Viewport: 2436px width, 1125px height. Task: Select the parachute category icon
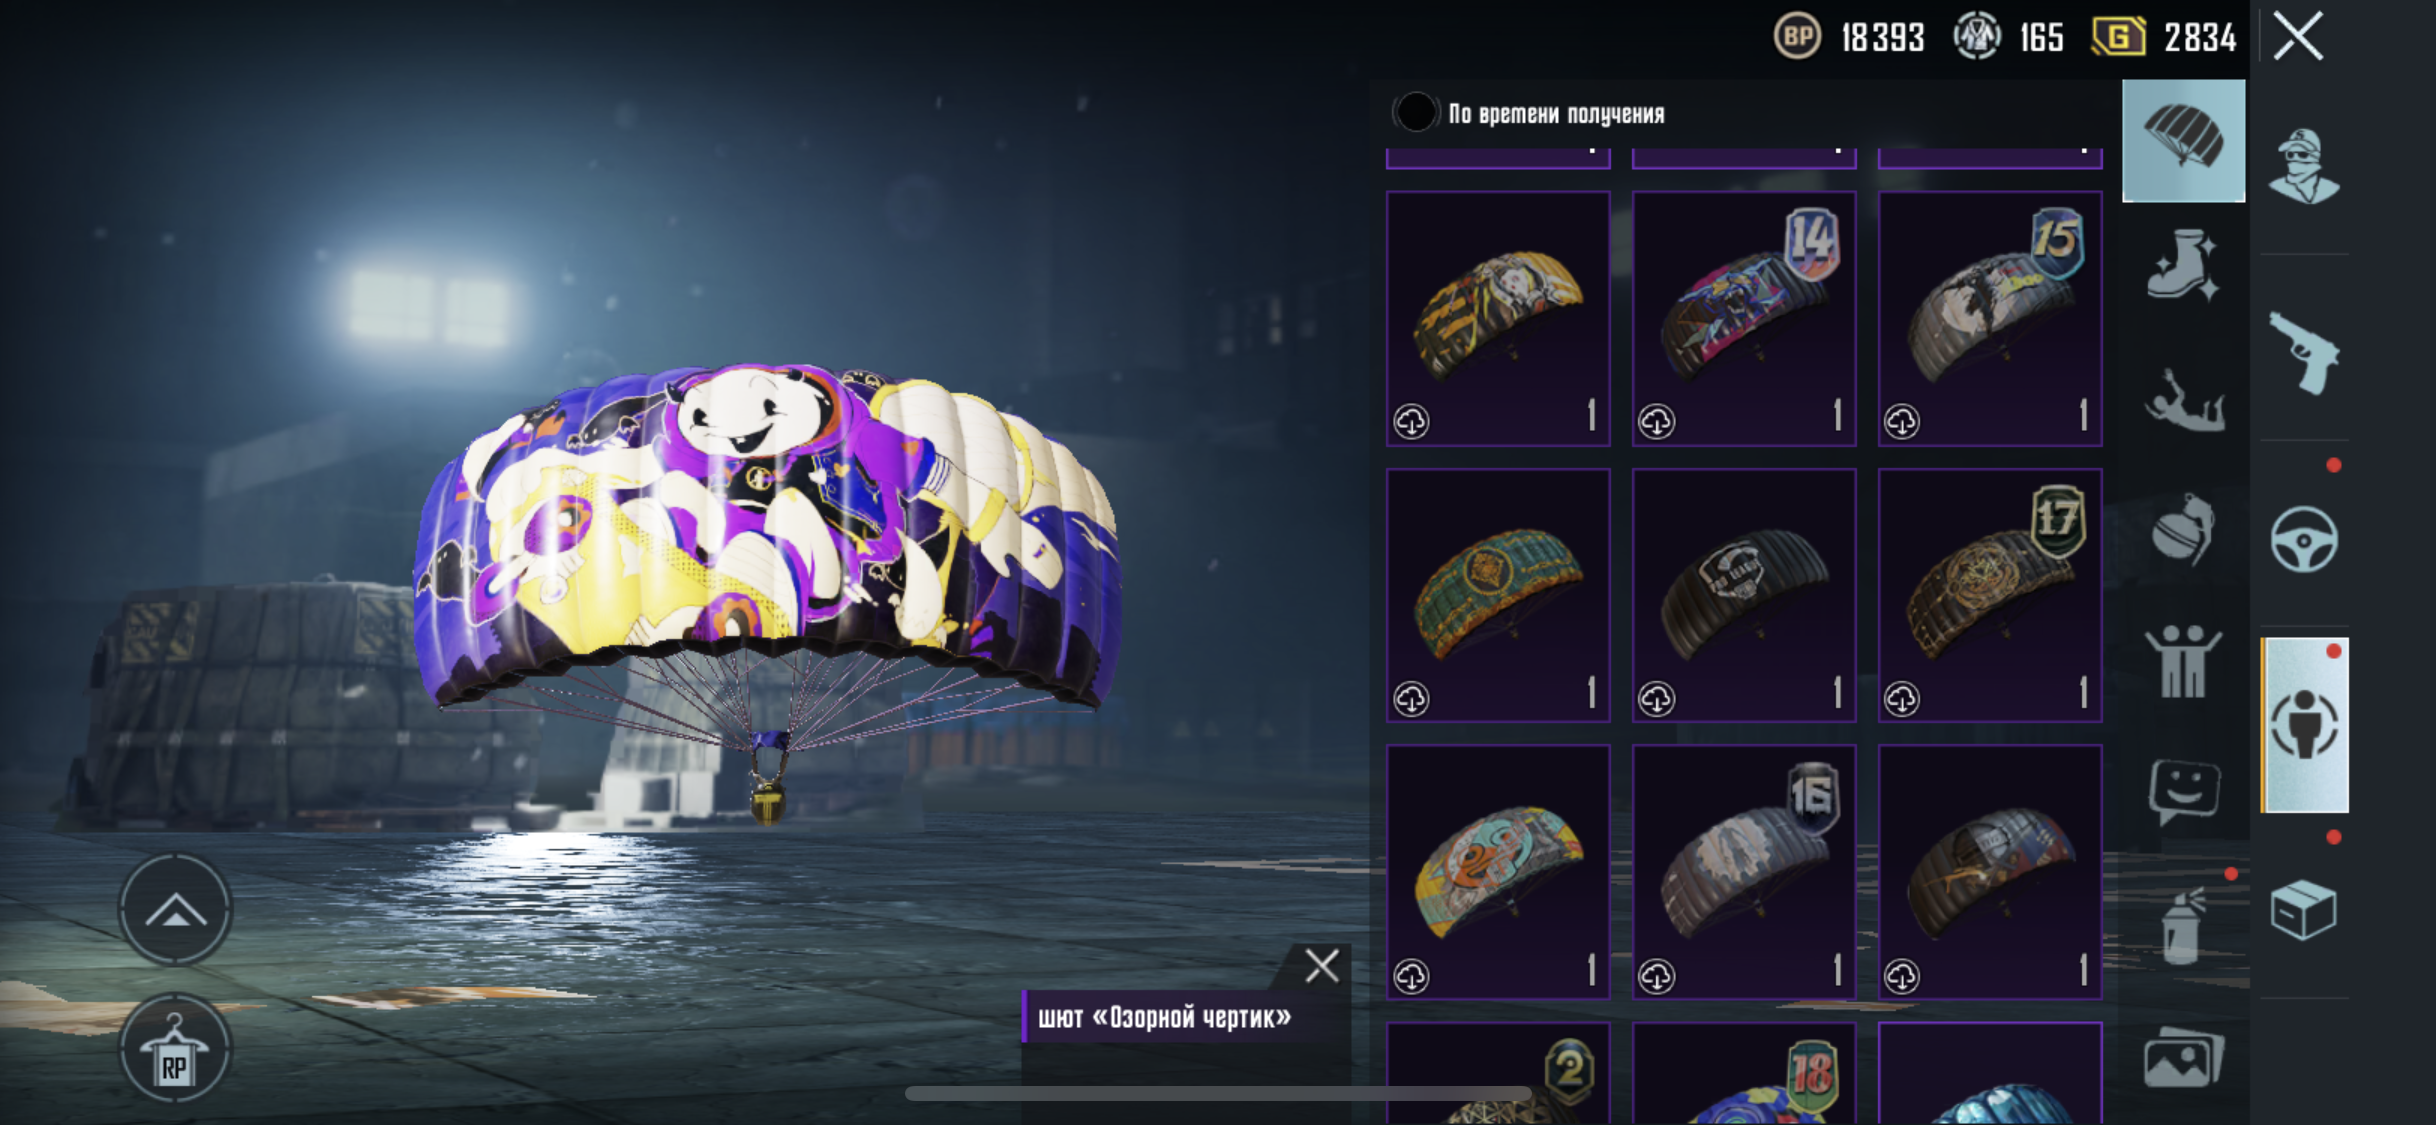click(2183, 141)
